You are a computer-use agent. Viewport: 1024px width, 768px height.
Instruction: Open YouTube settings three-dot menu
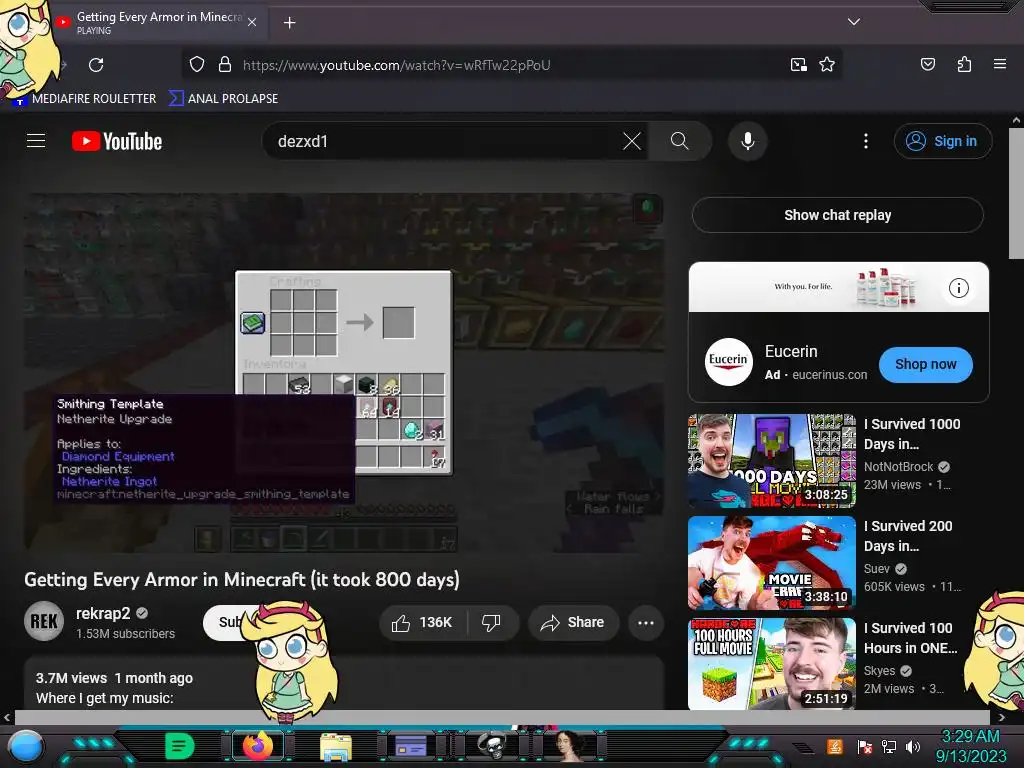coord(866,141)
